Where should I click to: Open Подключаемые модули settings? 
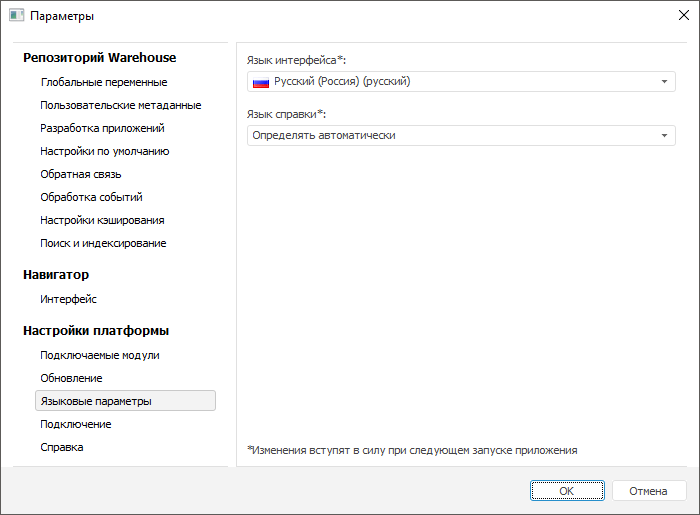point(100,355)
